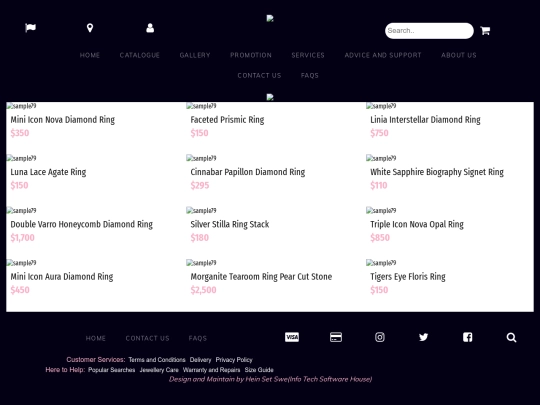This screenshot has height=405, width=540.
Task: Open the Catalogue menu item
Action: coord(140,55)
